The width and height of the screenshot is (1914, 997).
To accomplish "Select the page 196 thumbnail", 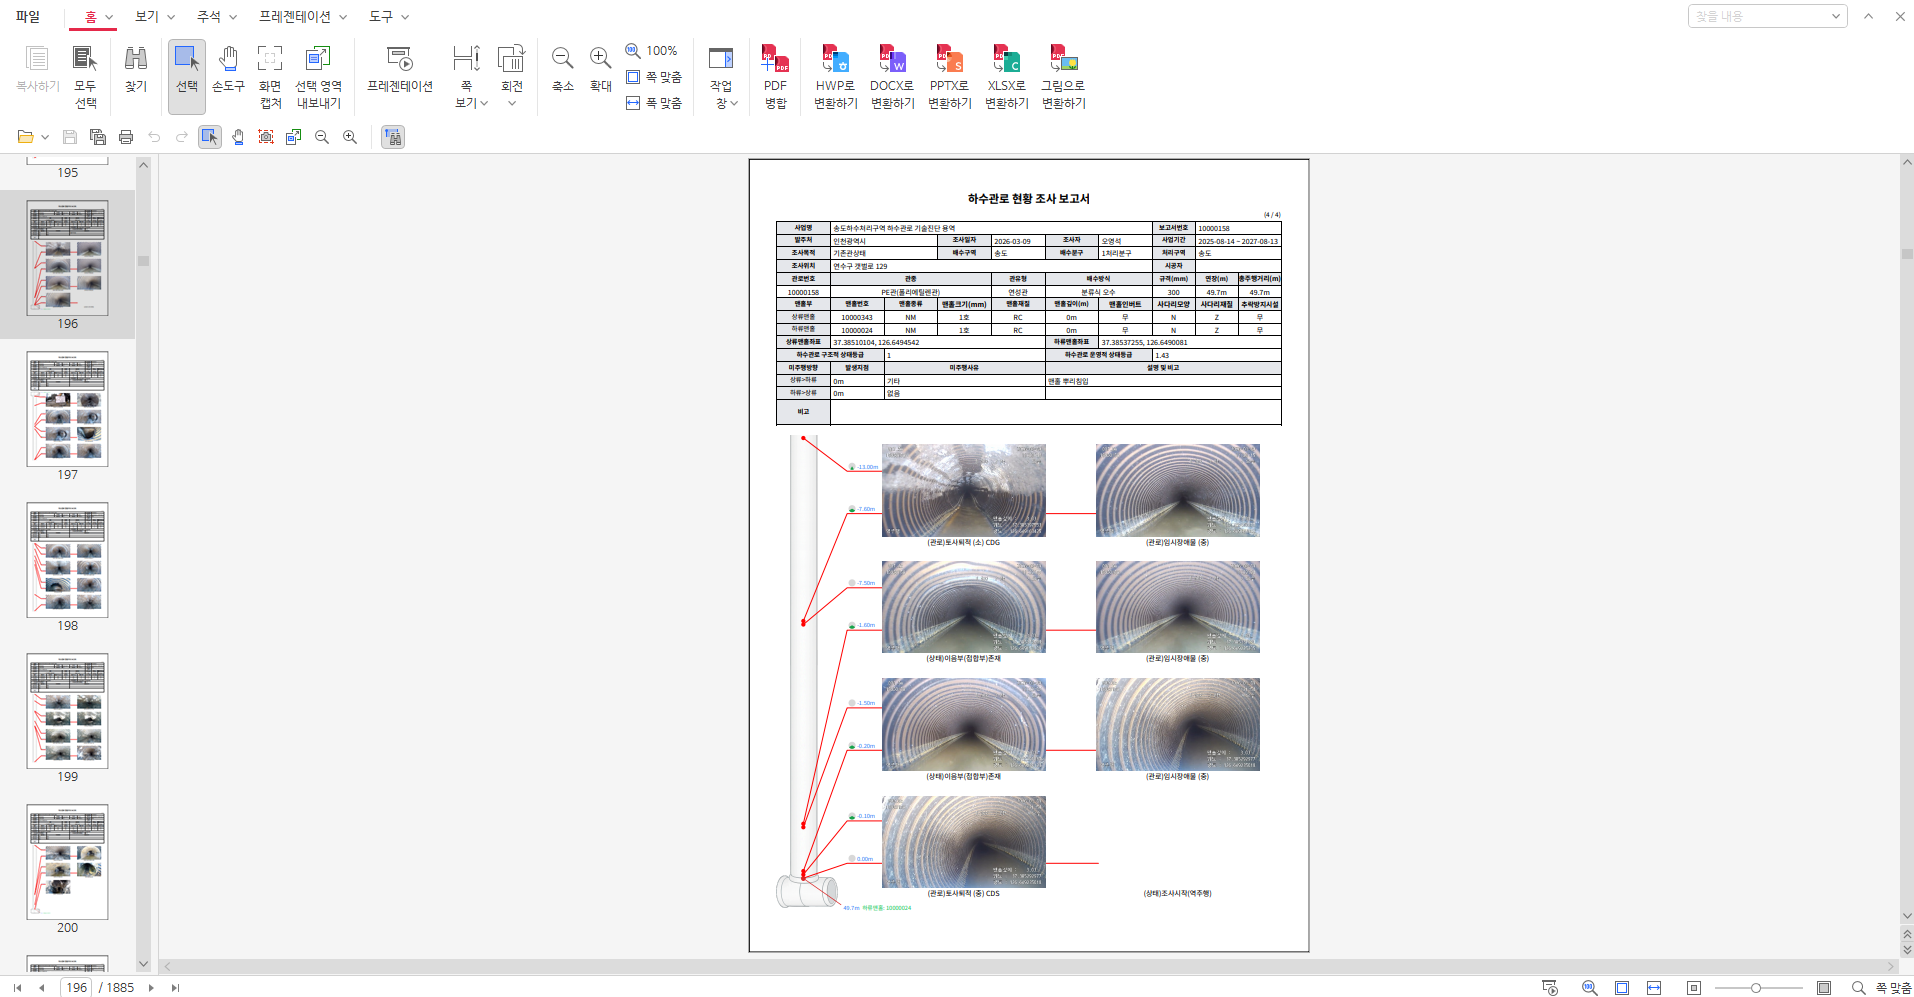I will 67,258.
